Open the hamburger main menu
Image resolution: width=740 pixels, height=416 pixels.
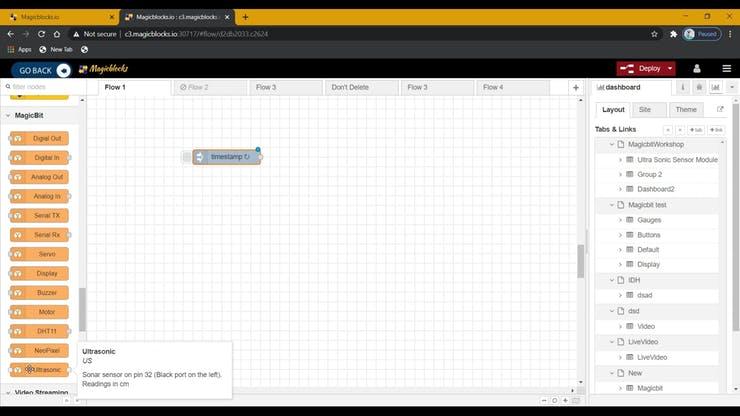coord(724,69)
